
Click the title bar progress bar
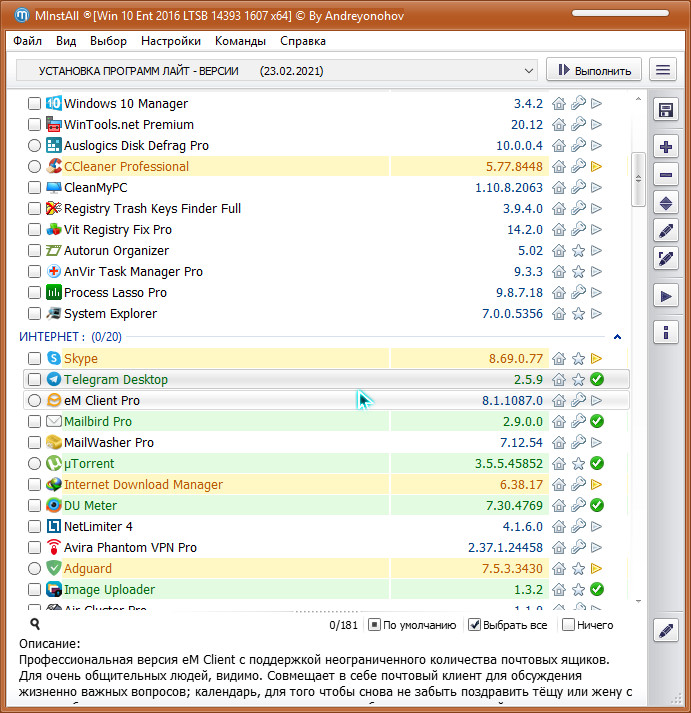[x=620, y=13]
